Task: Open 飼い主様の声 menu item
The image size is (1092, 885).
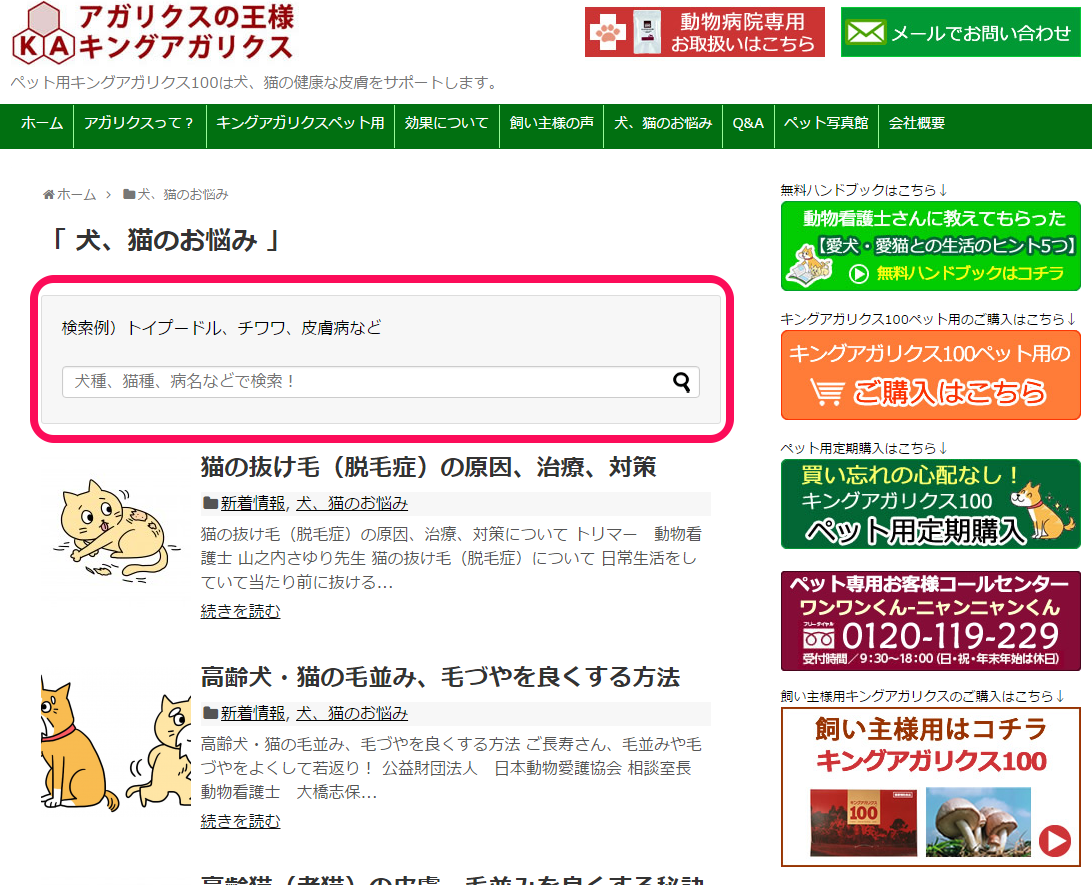Action: click(x=551, y=123)
